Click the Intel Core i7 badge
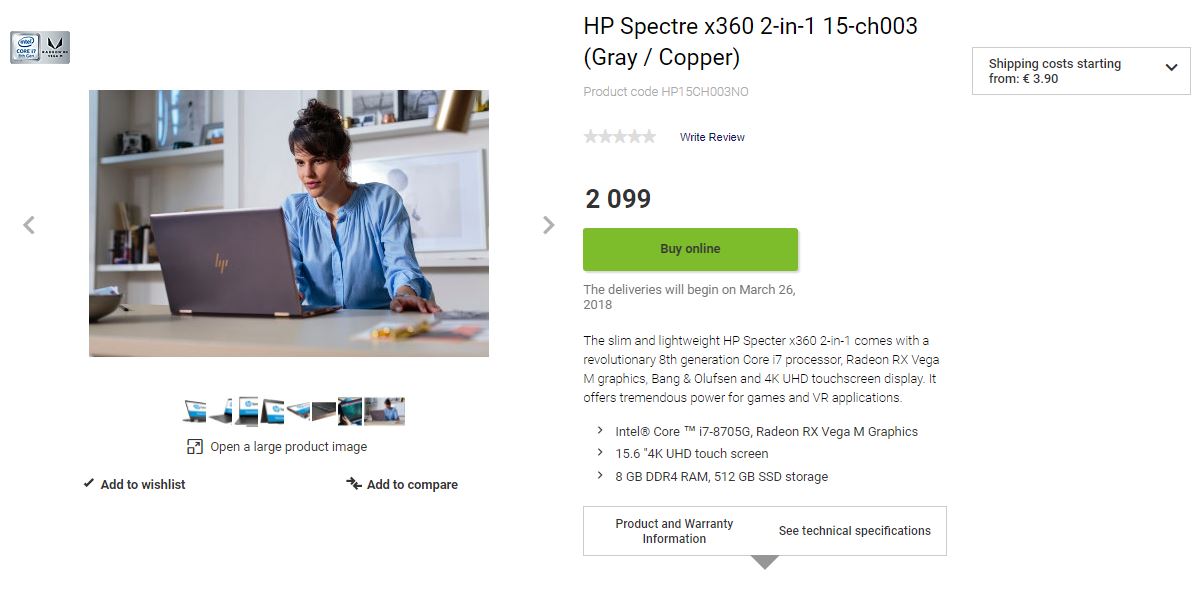The height and width of the screenshot is (591, 1199). (25, 47)
